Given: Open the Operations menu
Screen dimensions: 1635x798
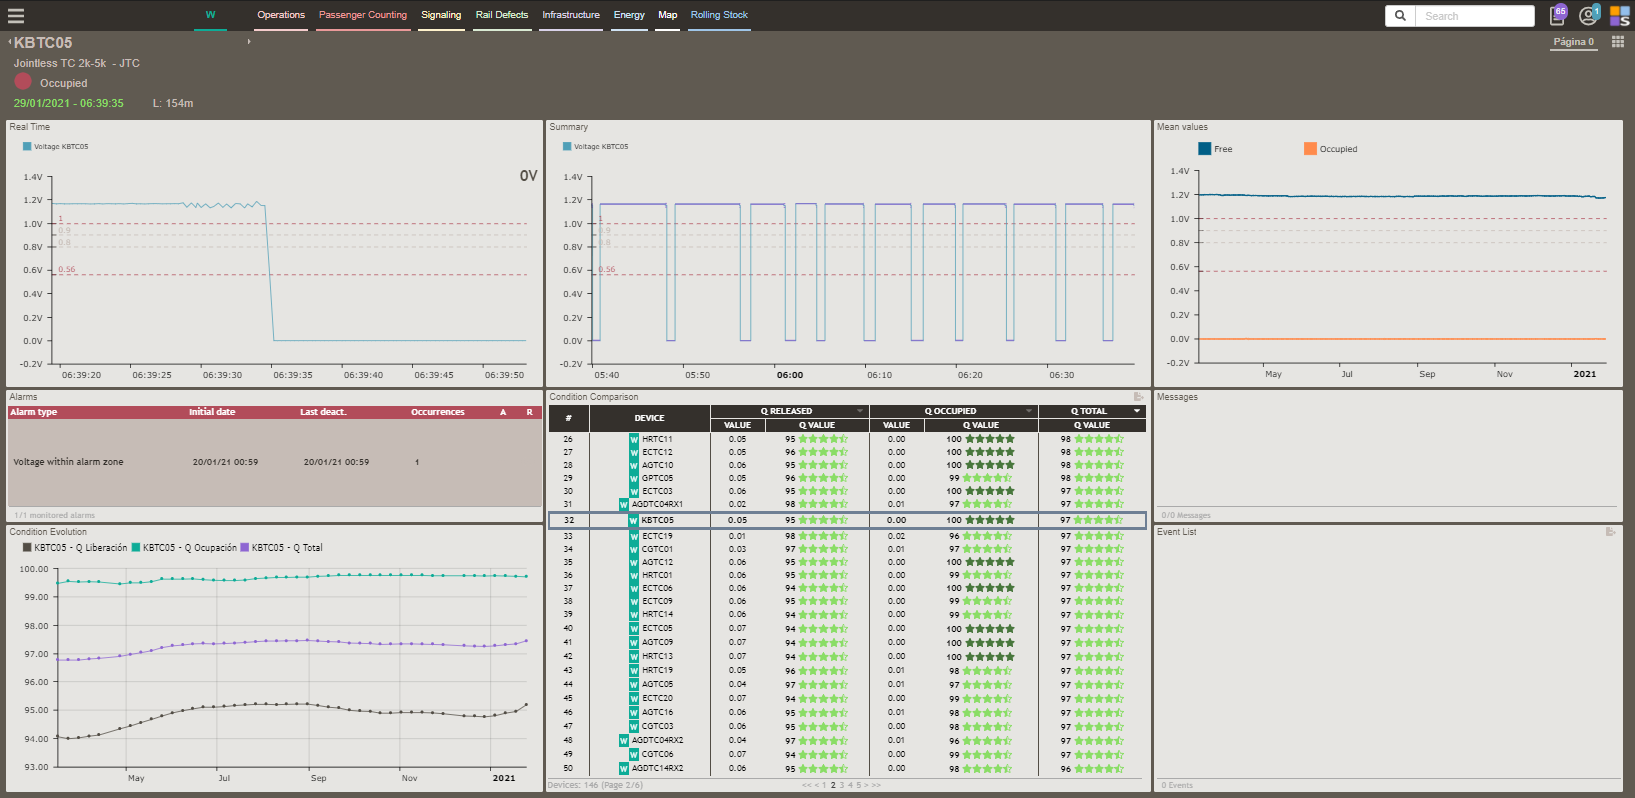Looking at the screenshot, I should (x=281, y=15).
